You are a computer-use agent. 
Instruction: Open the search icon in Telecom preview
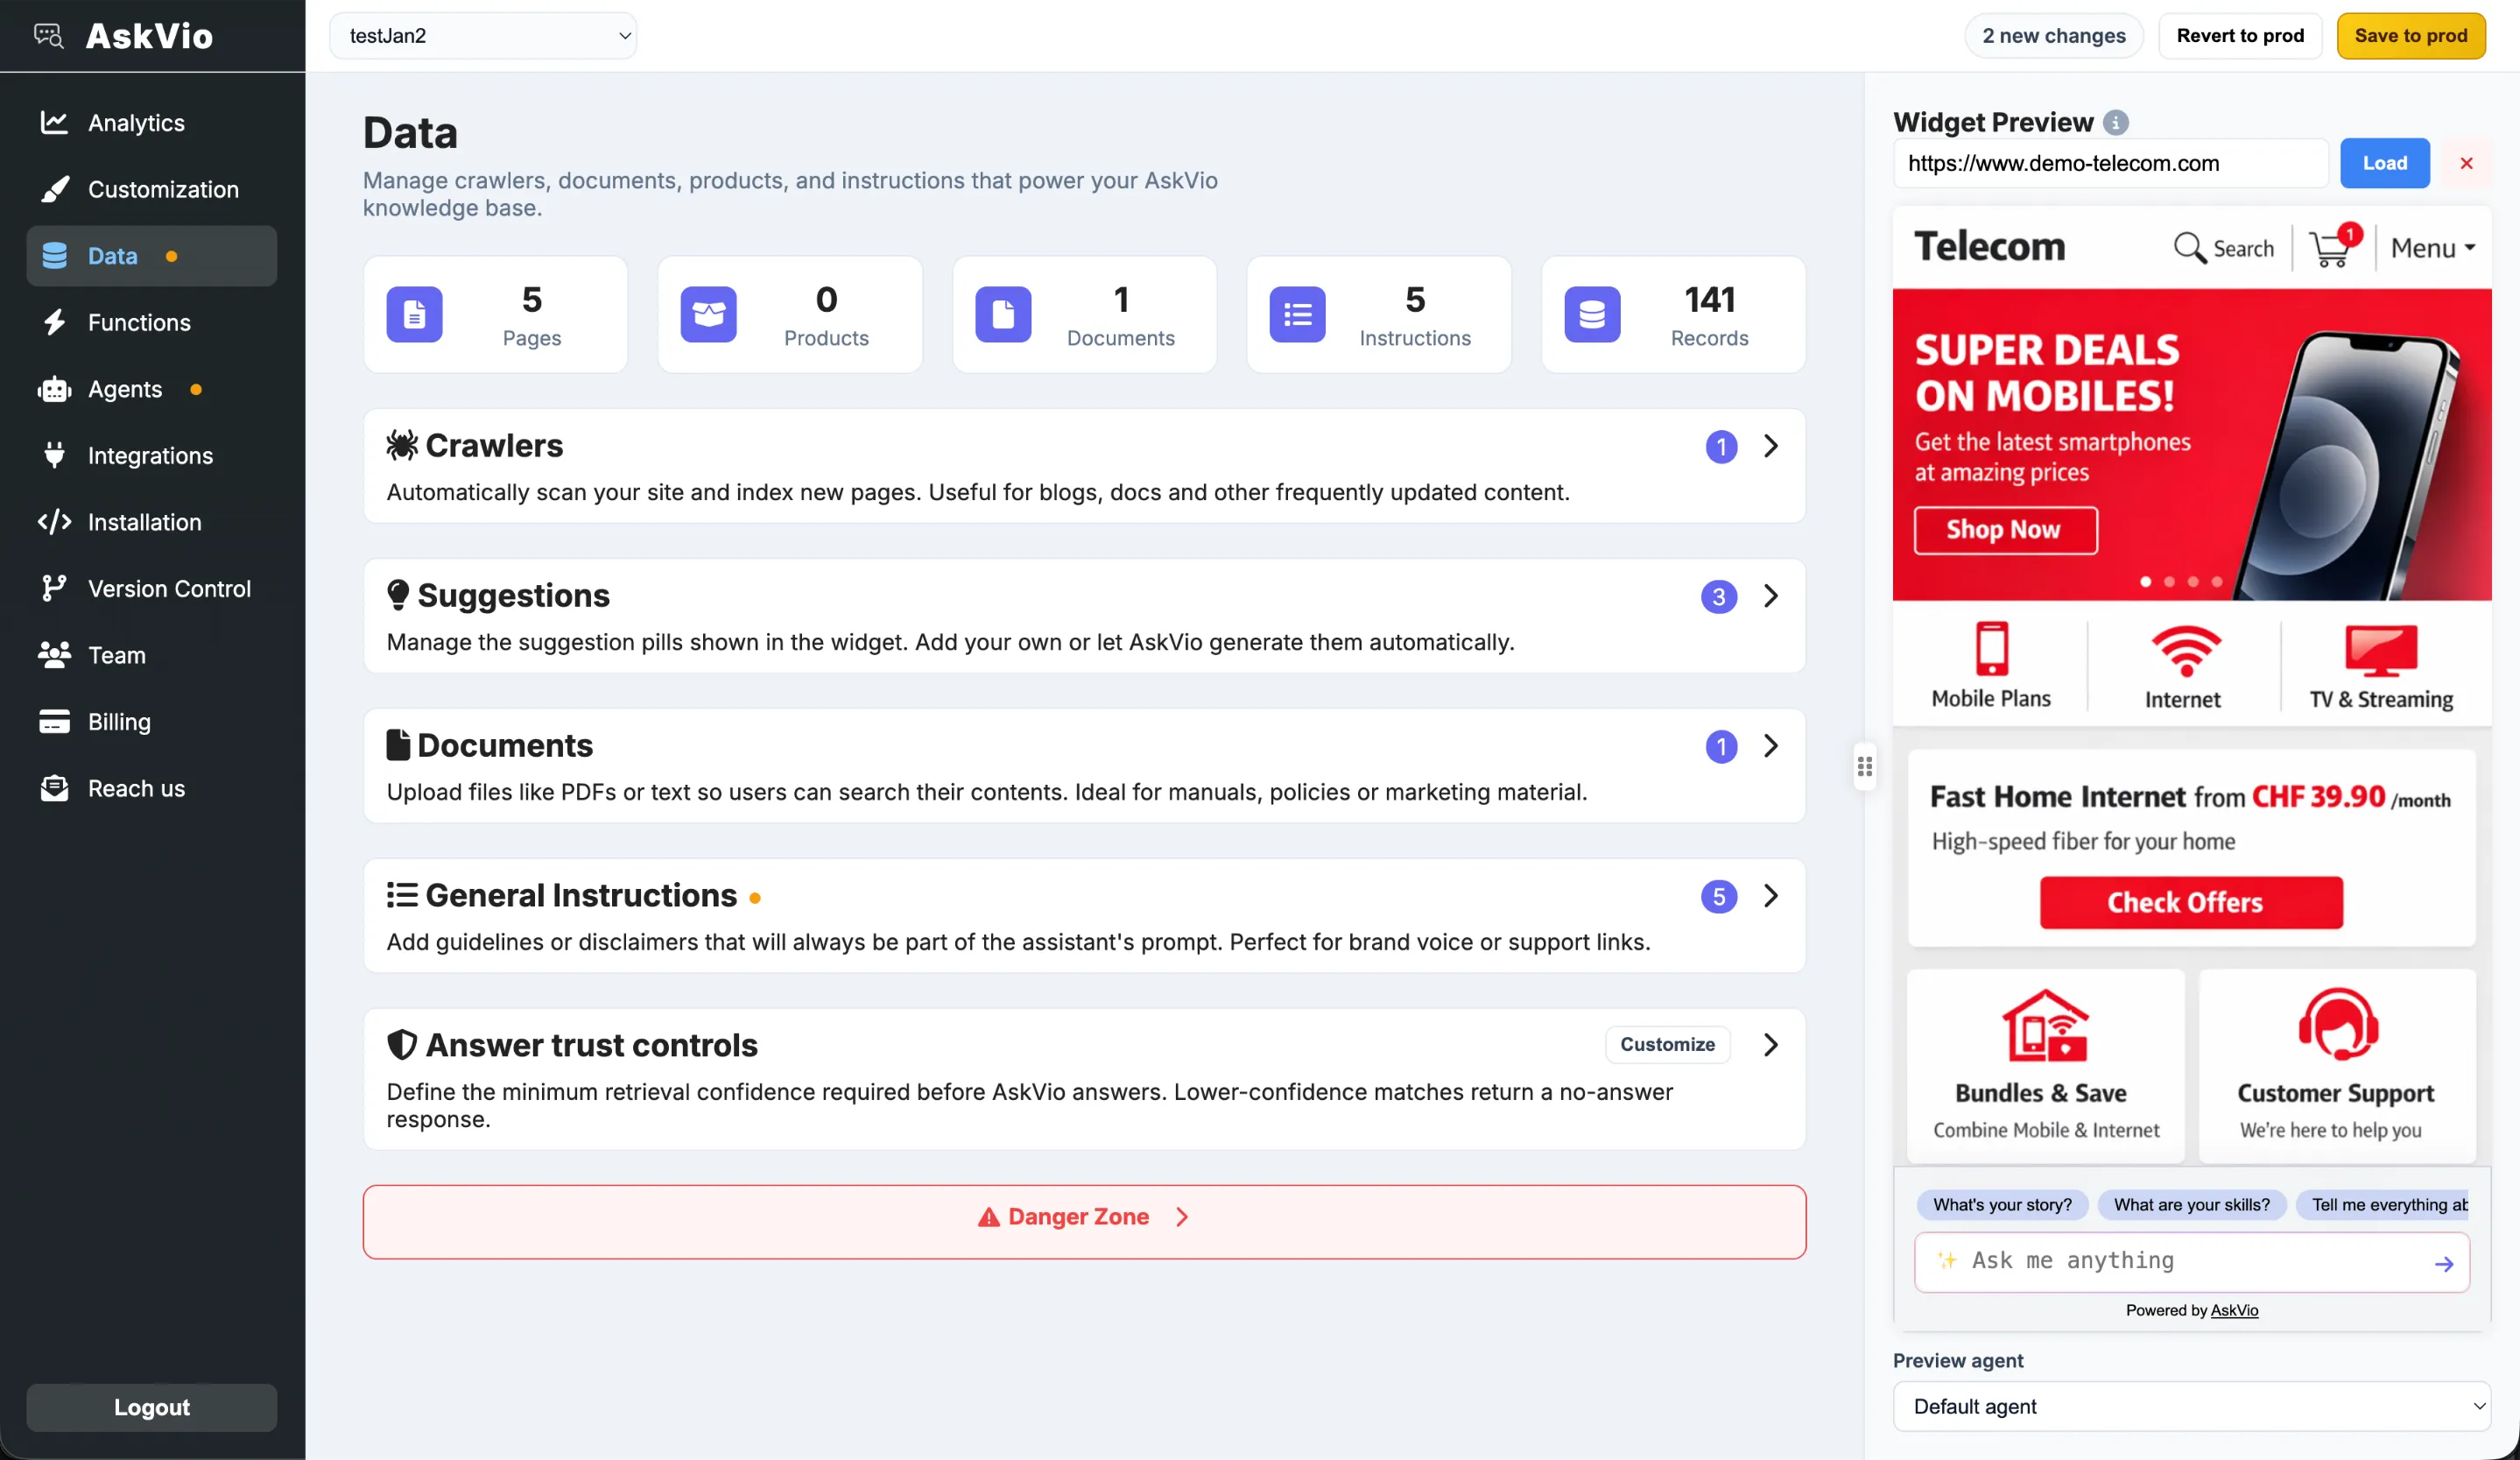coord(2190,248)
